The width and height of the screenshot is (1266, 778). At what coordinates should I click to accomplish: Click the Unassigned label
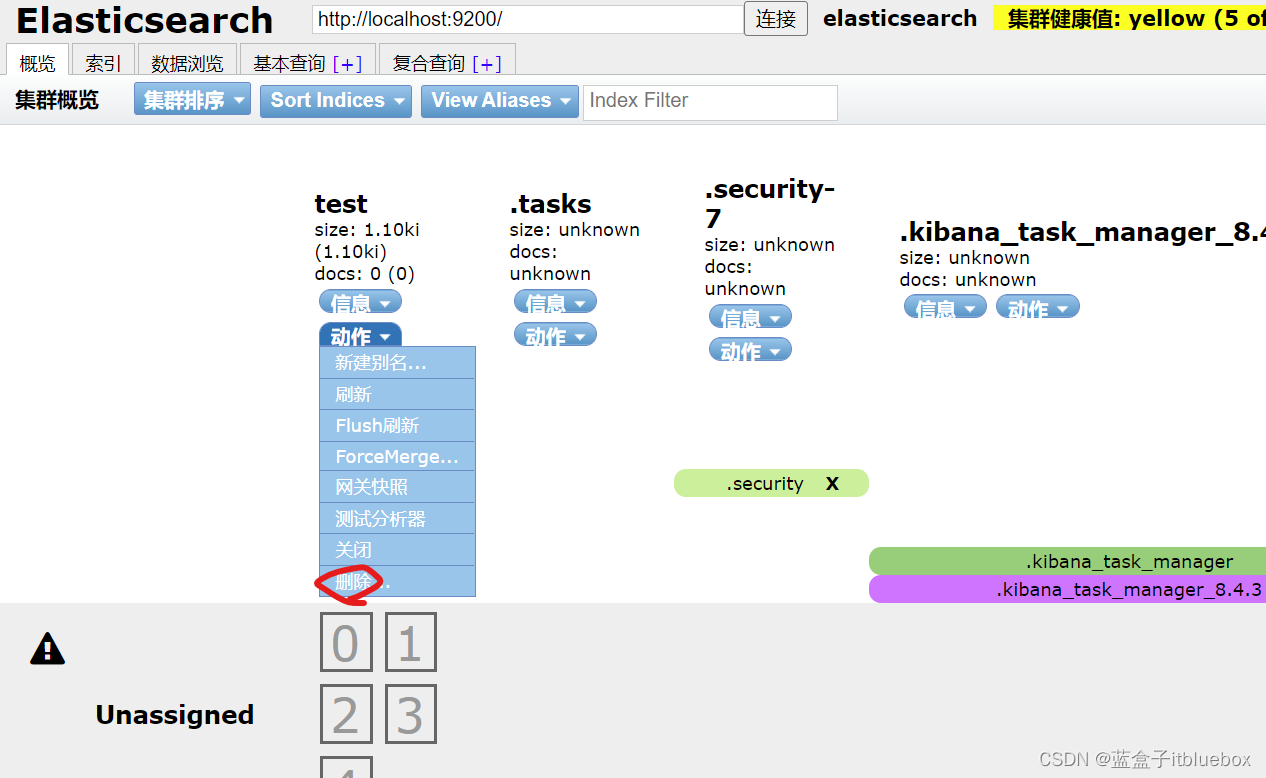point(175,715)
